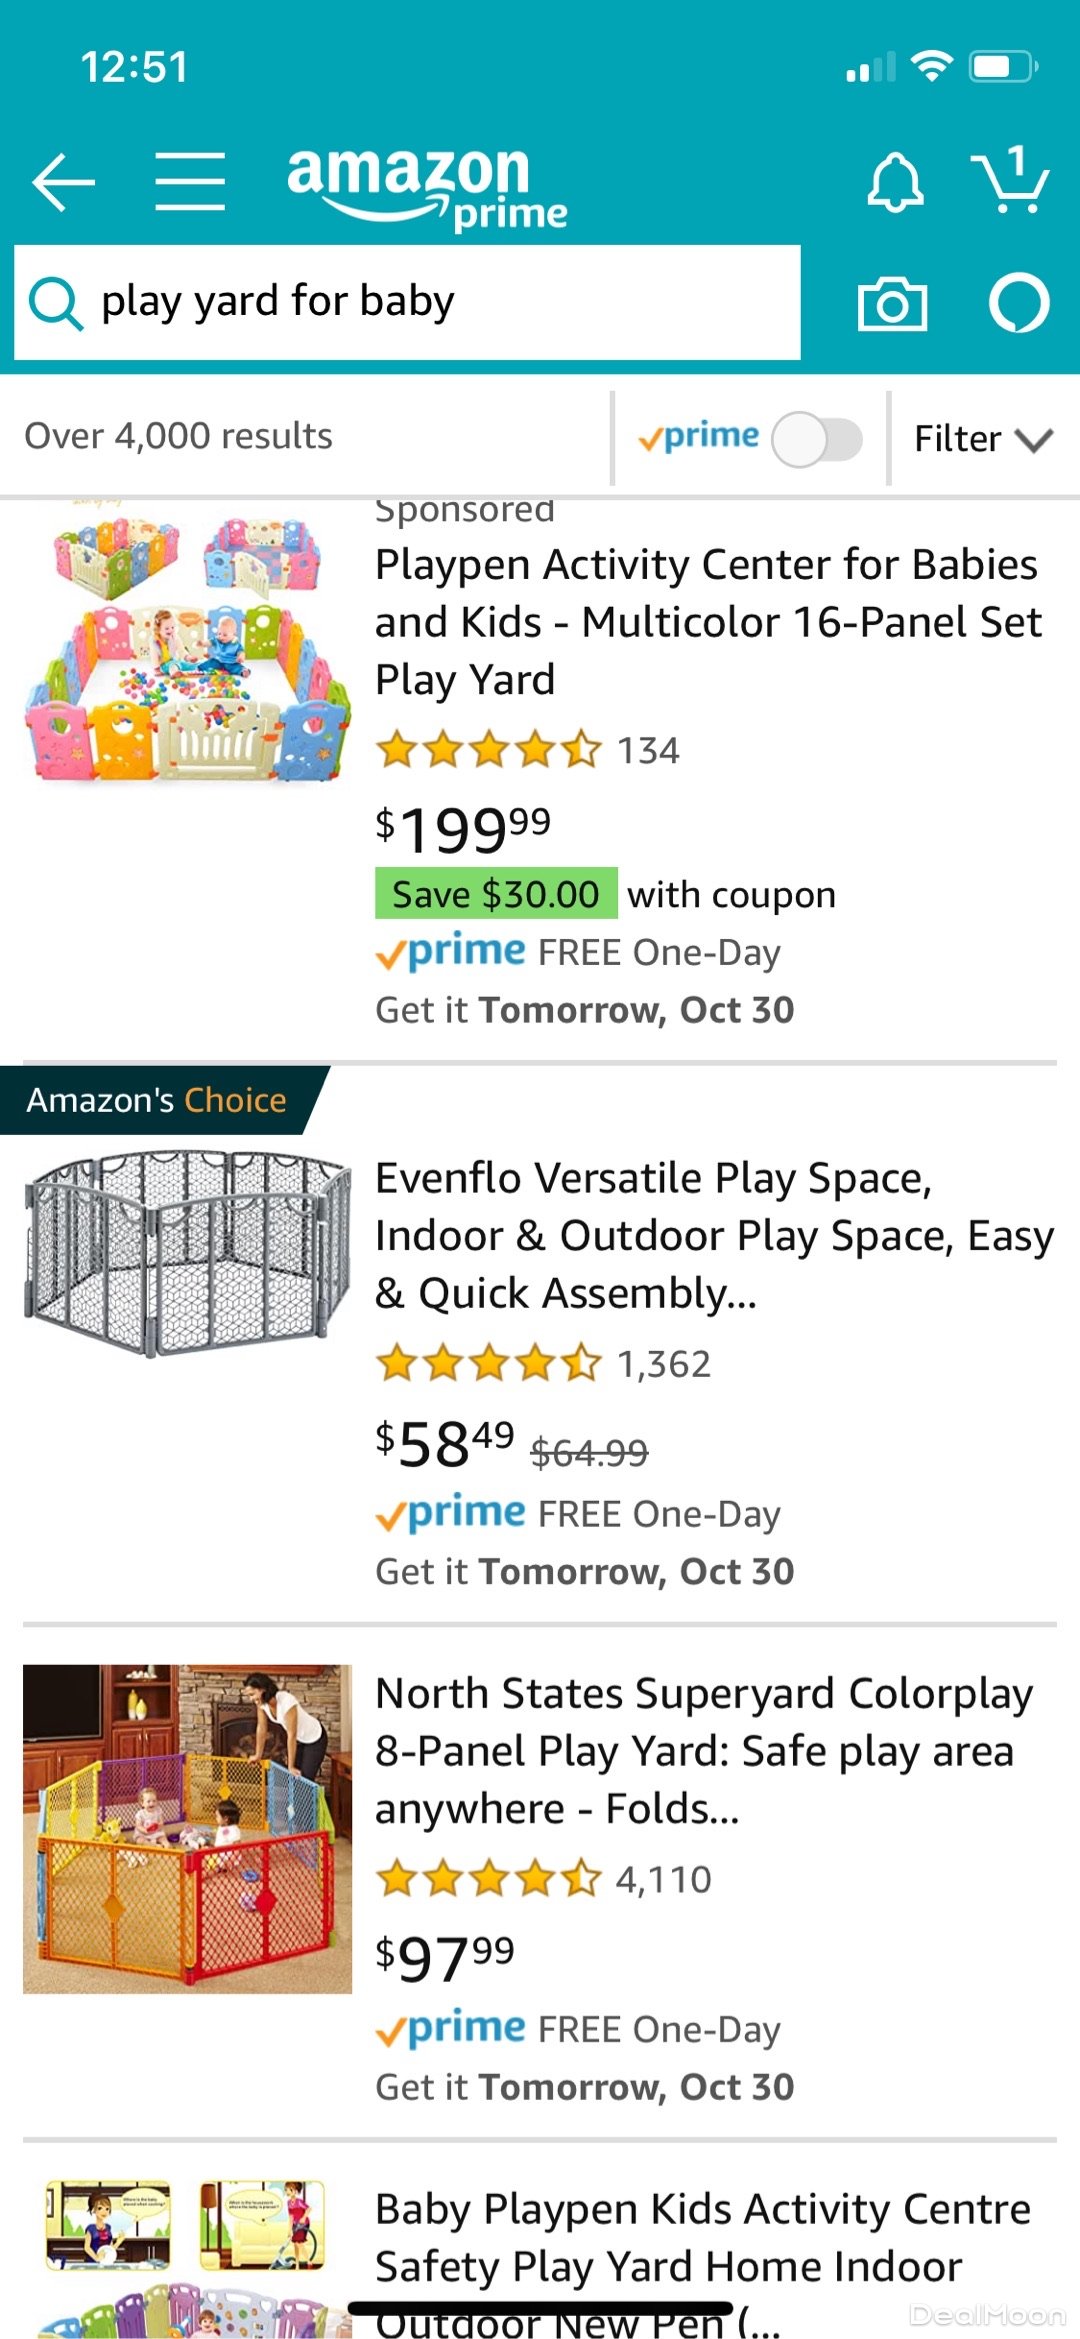1080x2339 pixels.
Task: Open the hamburger menu
Action: 190,182
